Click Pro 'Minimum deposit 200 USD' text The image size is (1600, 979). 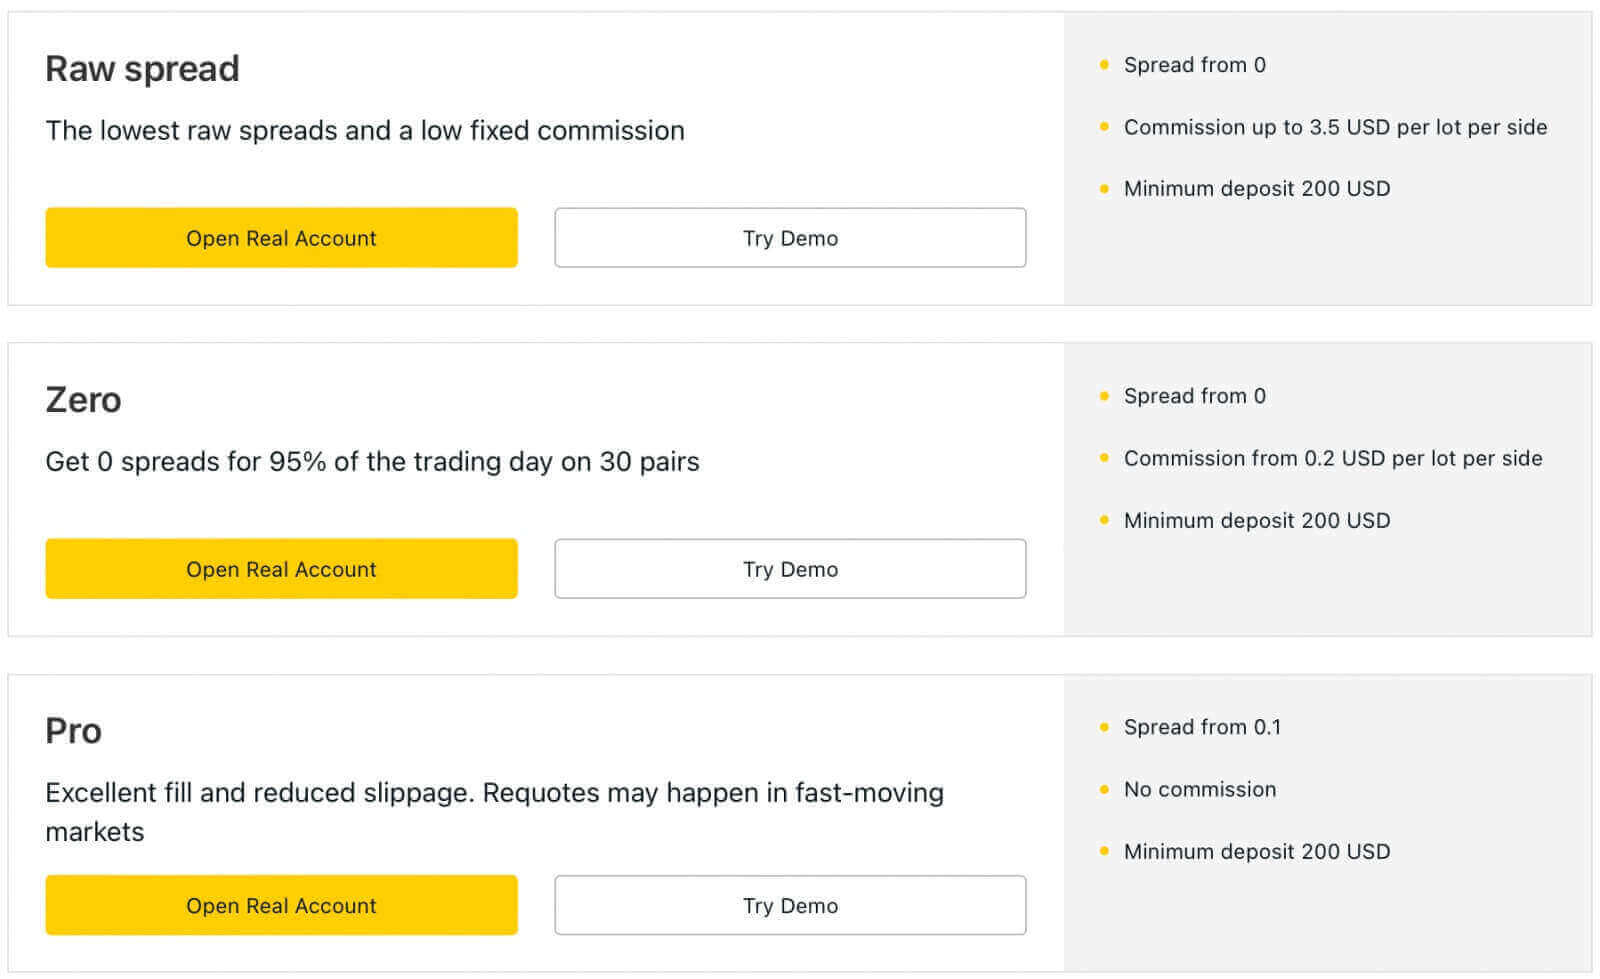pos(1256,852)
